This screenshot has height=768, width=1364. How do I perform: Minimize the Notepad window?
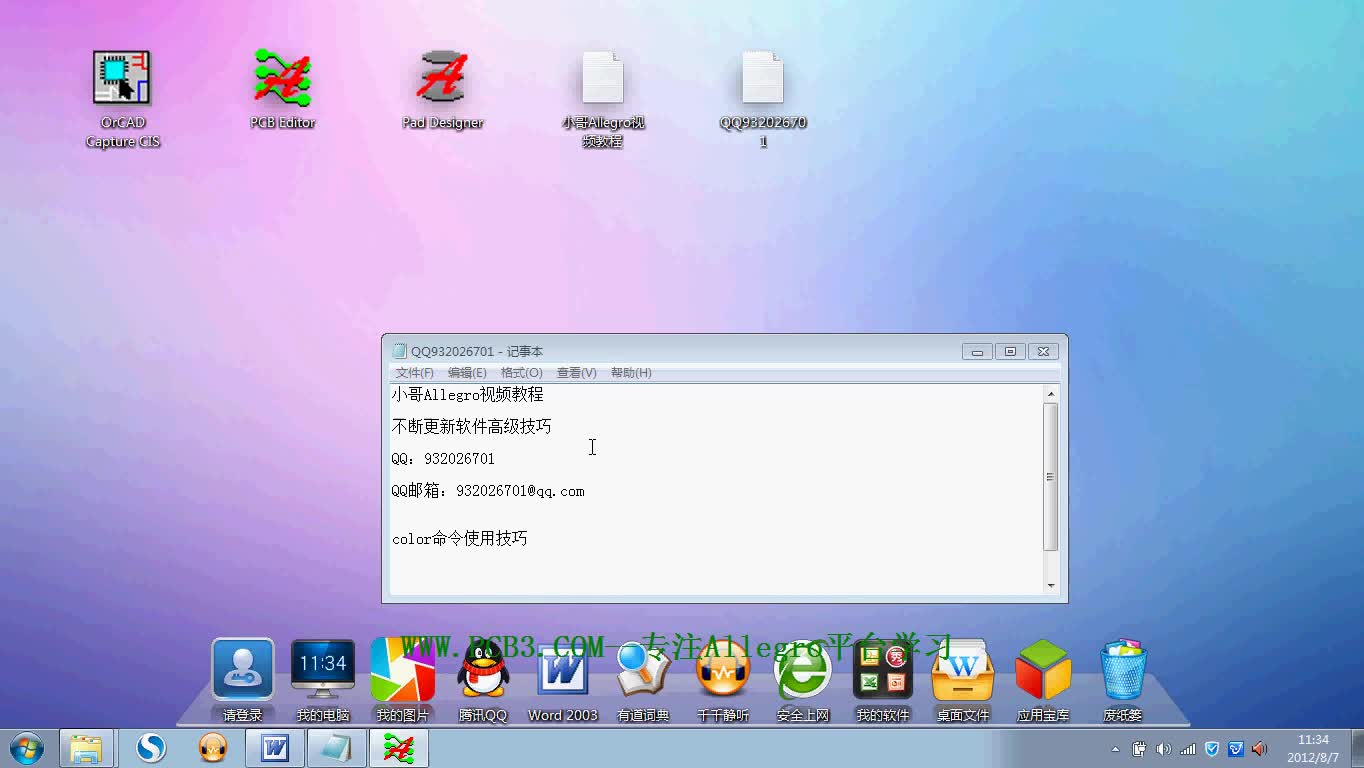pos(977,351)
